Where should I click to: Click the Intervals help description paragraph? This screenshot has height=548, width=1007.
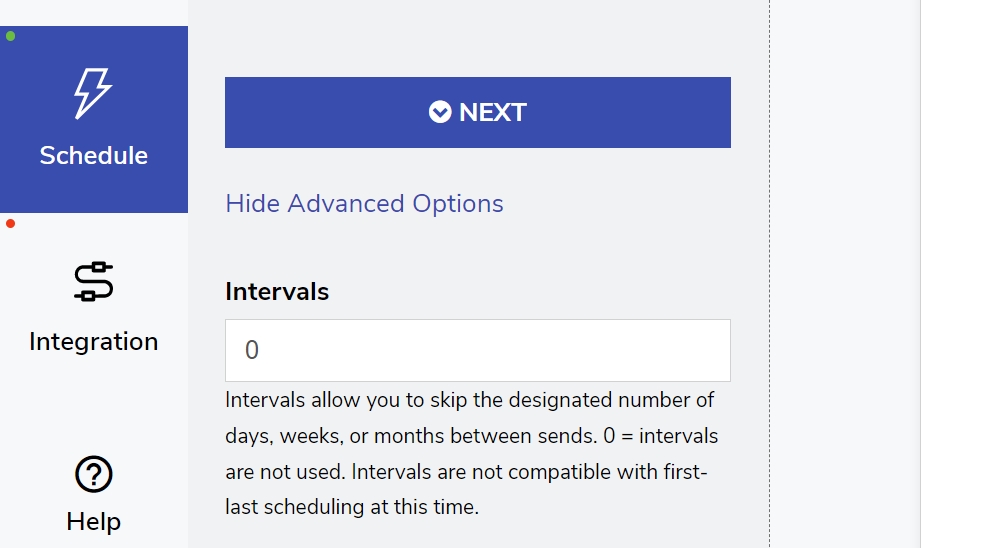pos(472,454)
